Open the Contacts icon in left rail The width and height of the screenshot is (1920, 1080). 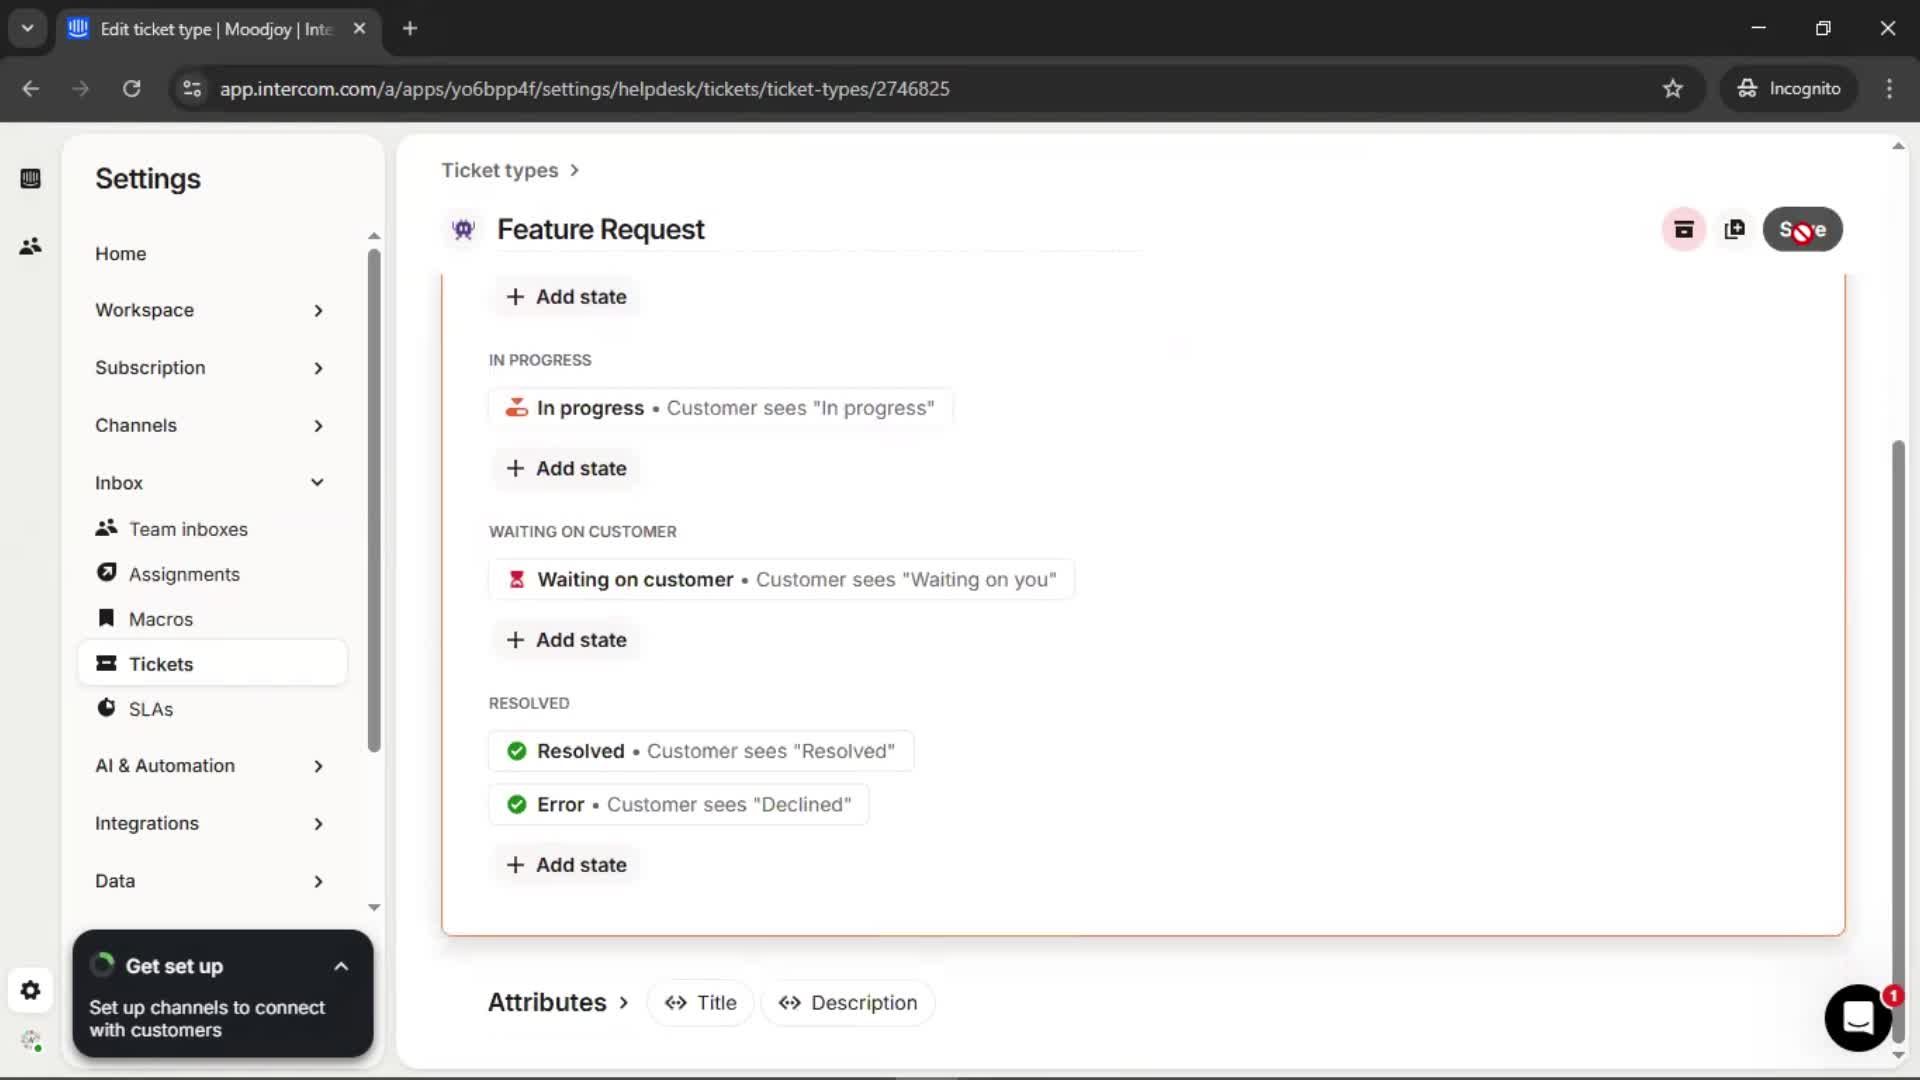coord(30,246)
